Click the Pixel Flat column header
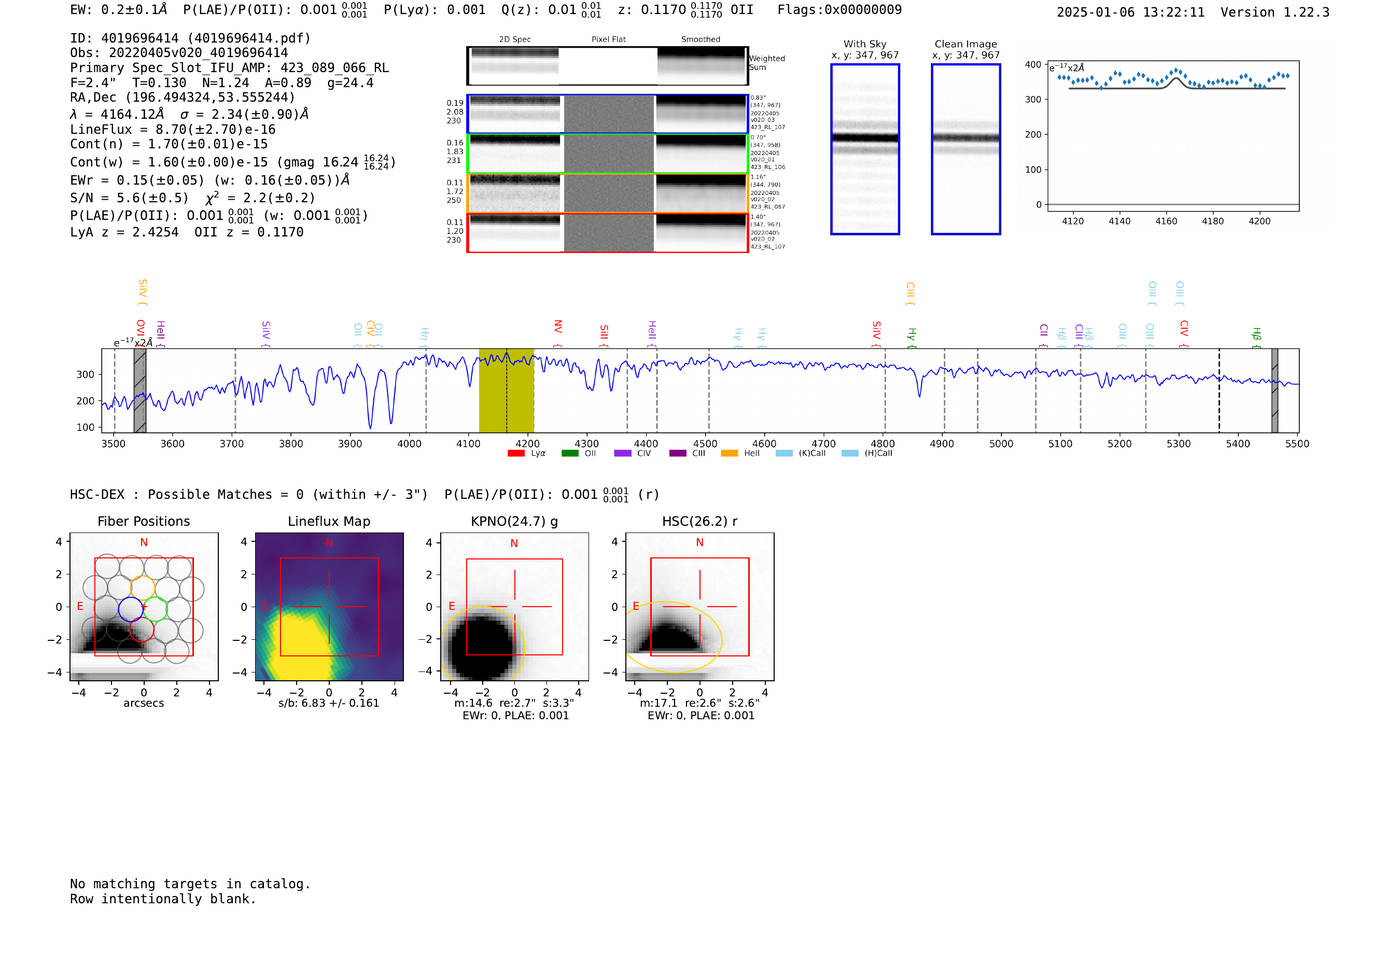The image size is (1400, 953). tap(608, 40)
